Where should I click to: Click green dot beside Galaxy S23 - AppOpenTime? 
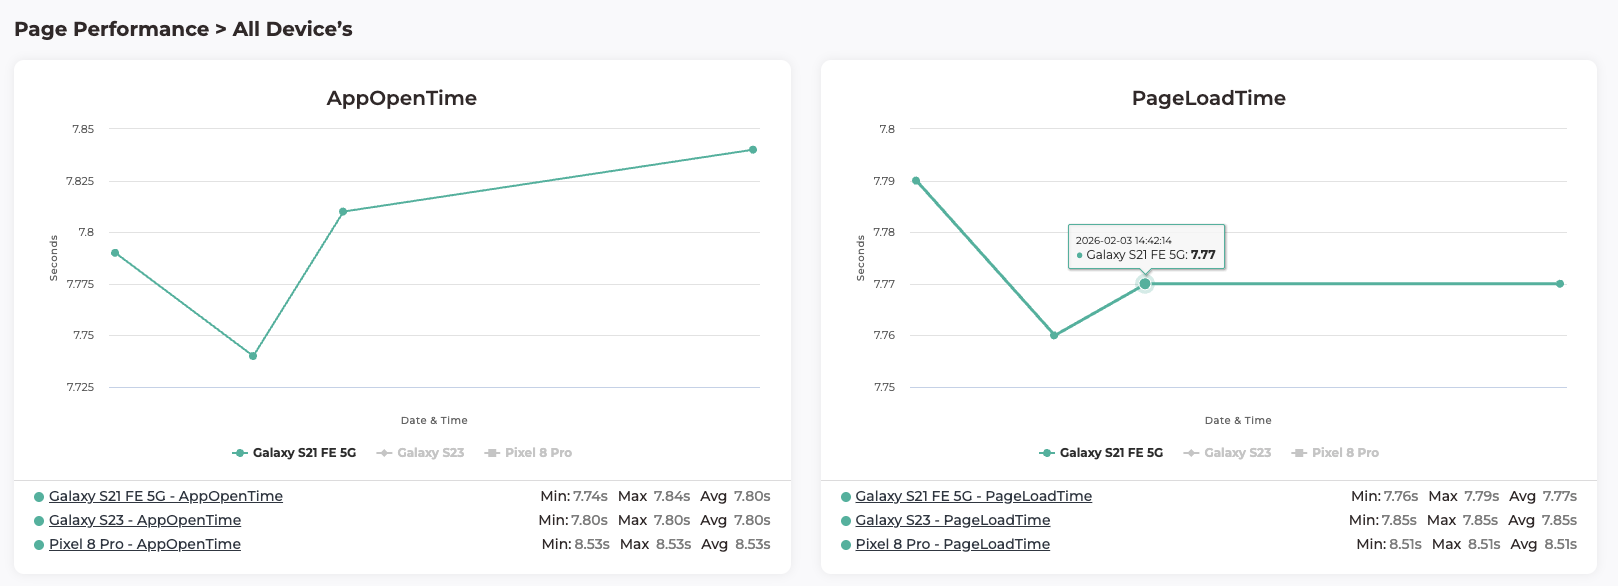click(39, 521)
